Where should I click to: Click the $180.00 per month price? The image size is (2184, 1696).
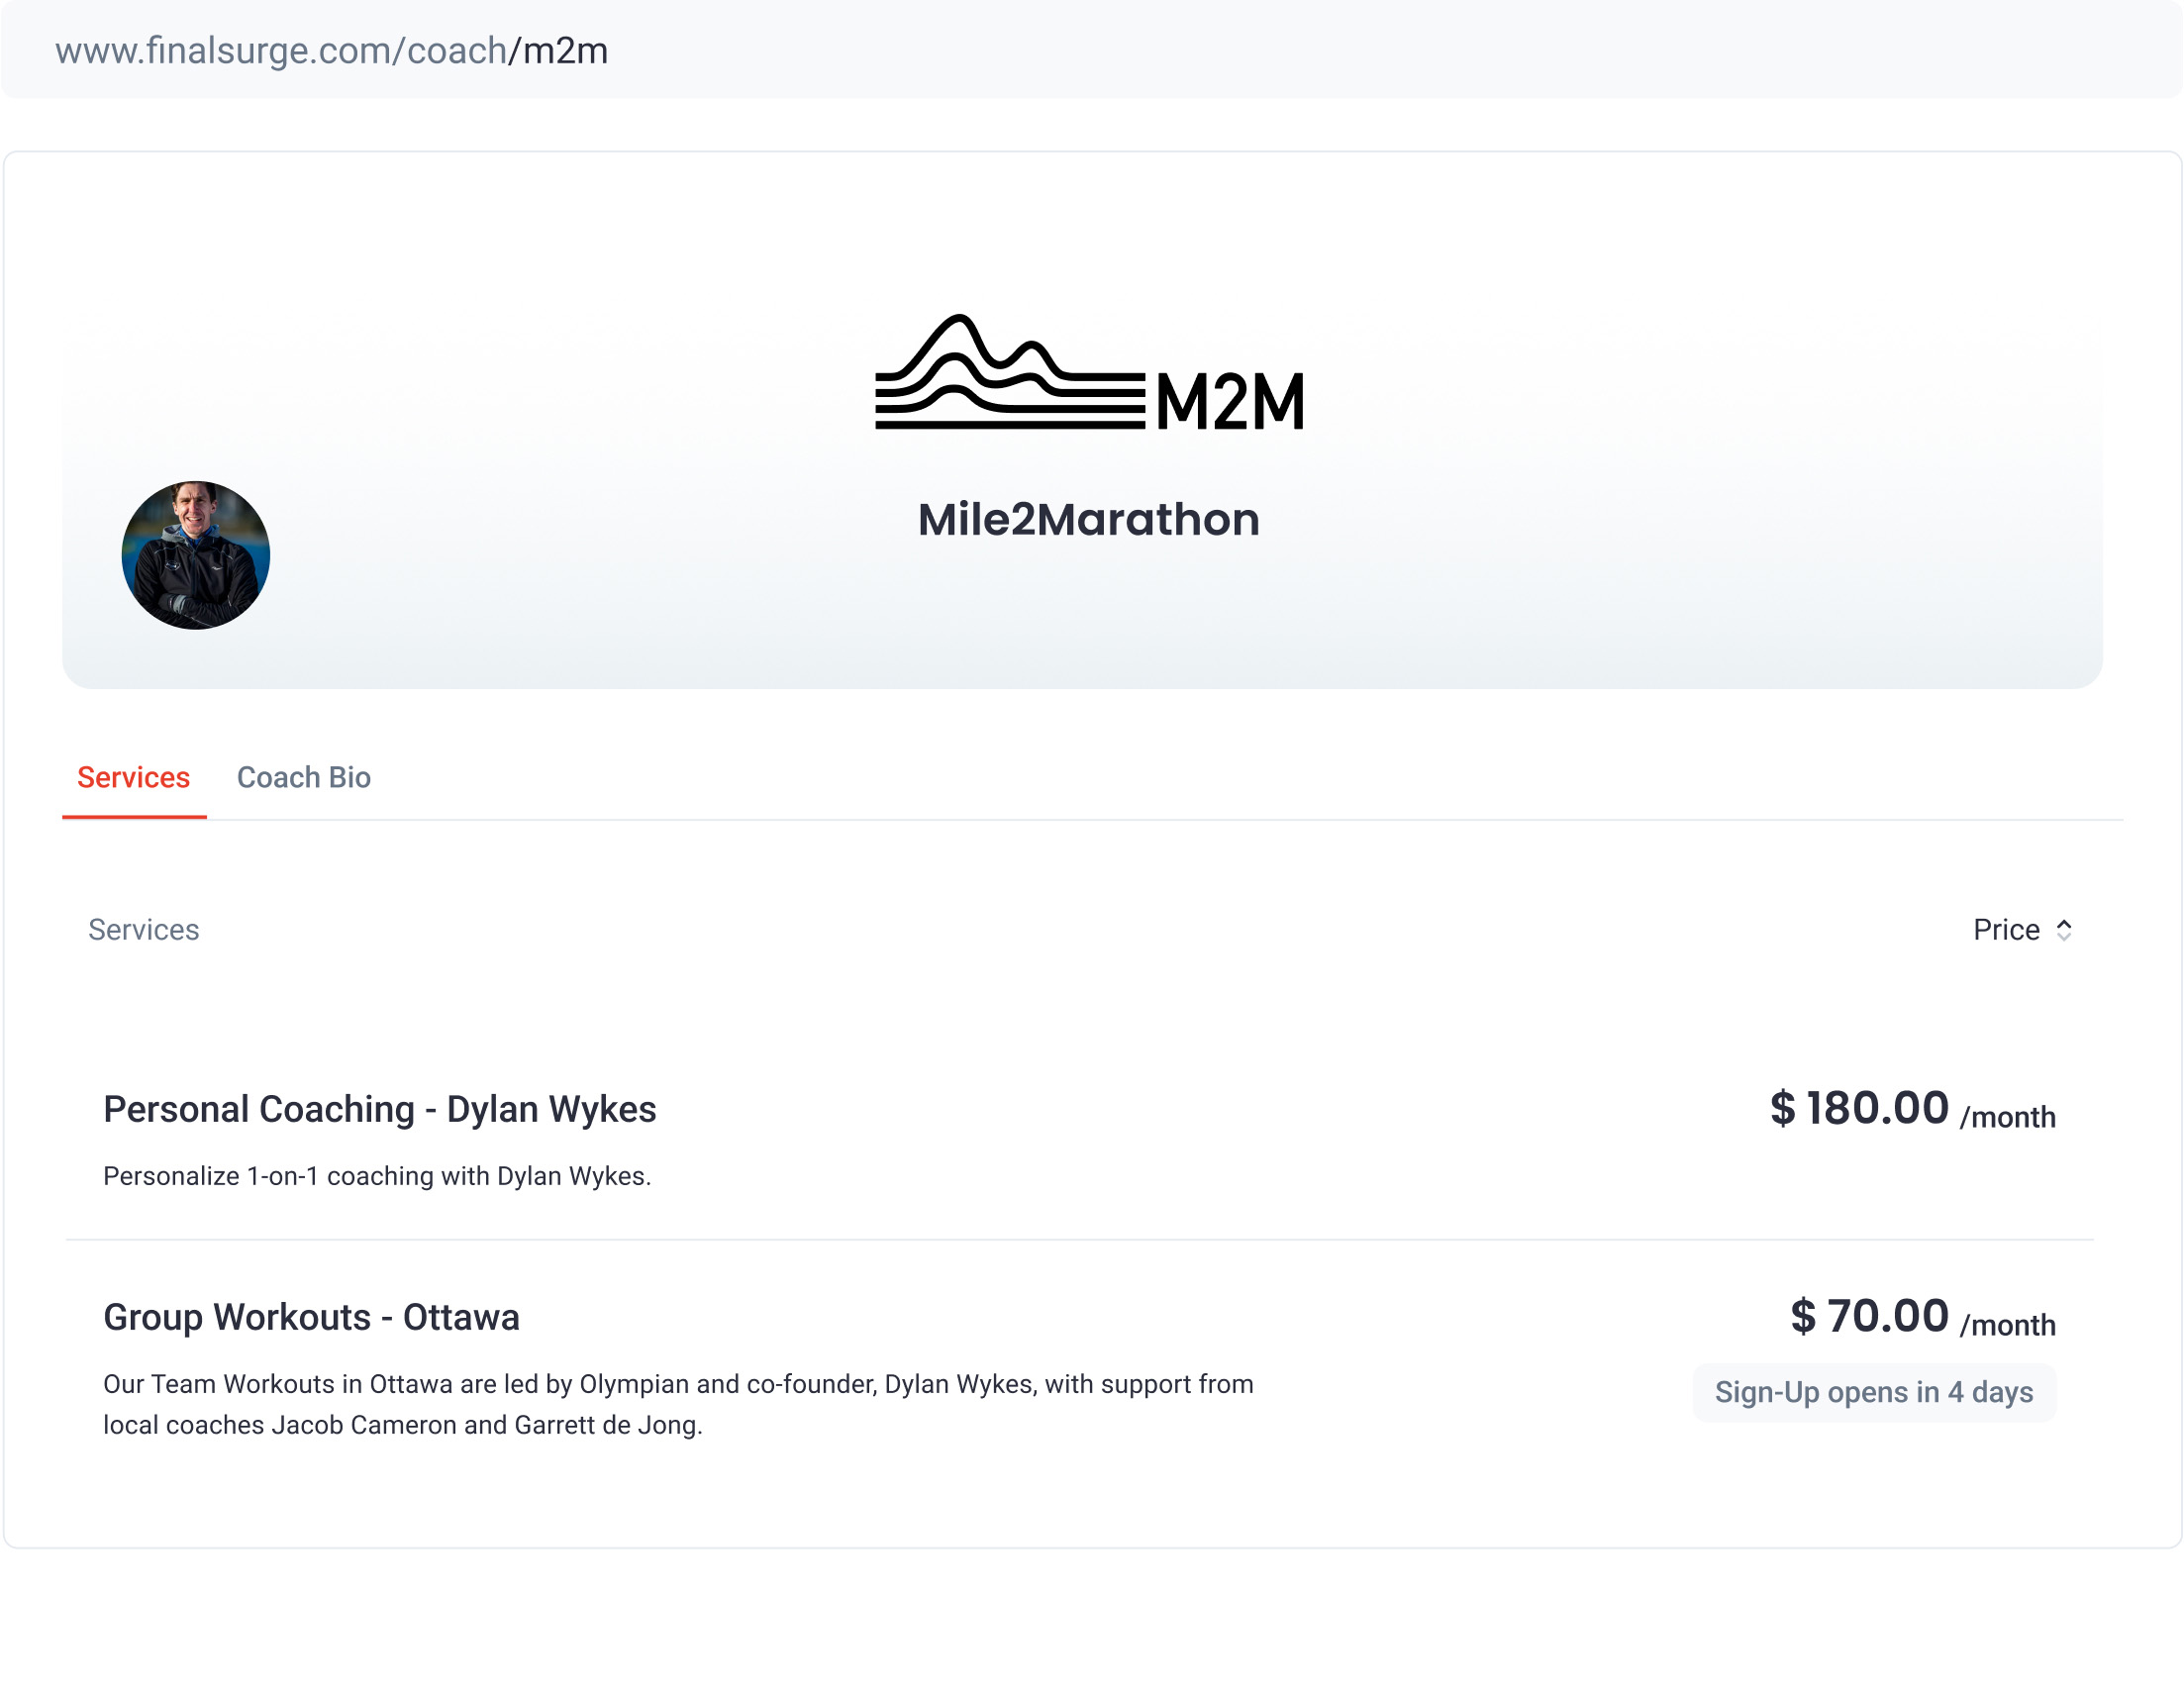pyautogui.click(x=1858, y=1108)
